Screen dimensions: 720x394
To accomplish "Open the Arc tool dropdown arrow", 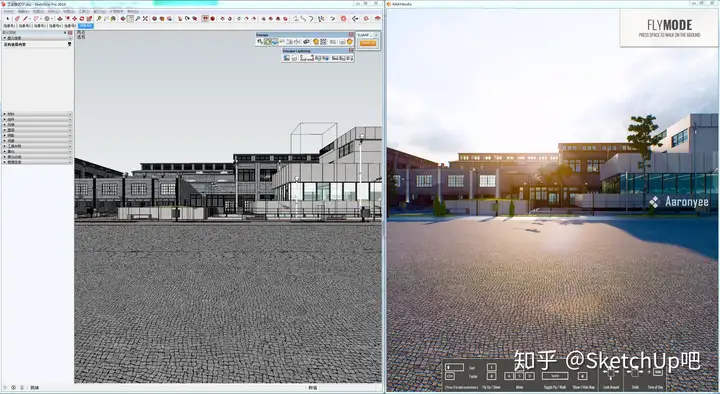I will (41, 18).
